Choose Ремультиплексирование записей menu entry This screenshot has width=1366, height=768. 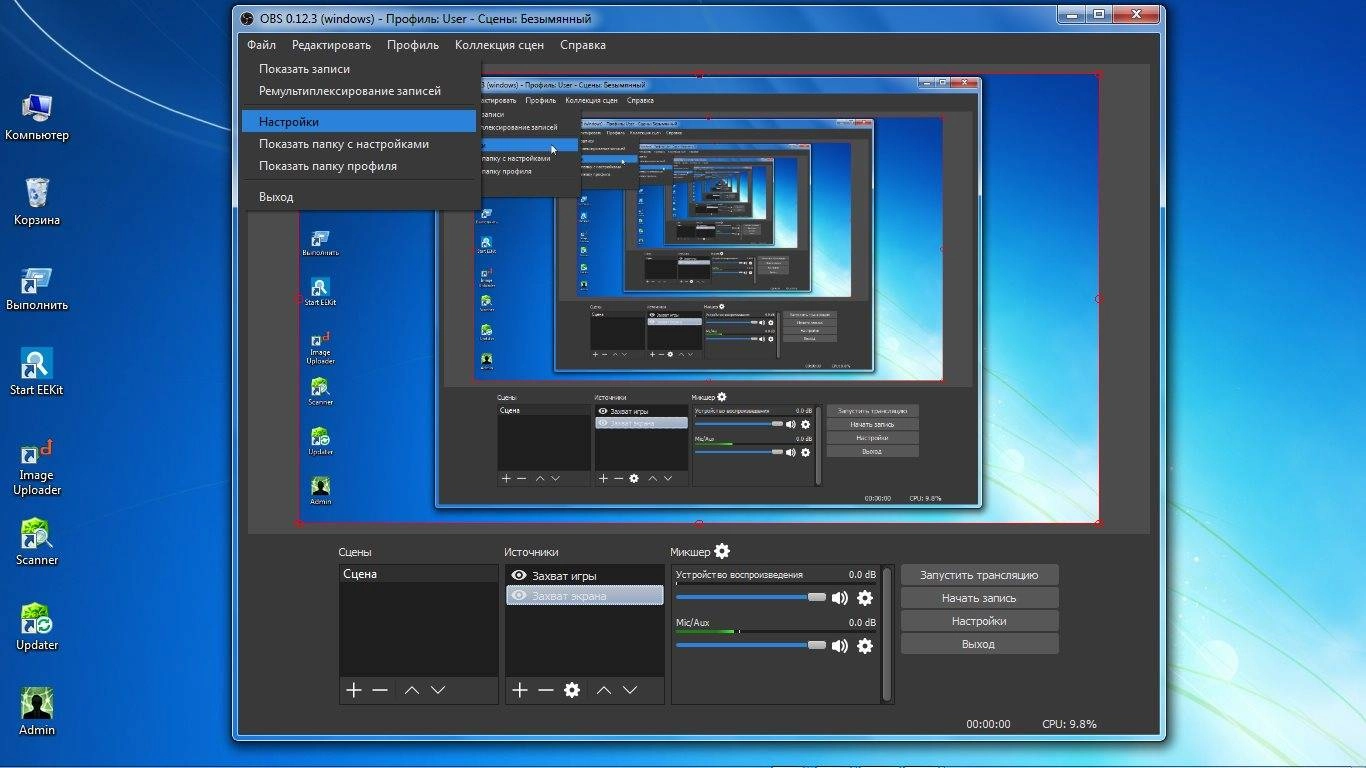[359, 91]
